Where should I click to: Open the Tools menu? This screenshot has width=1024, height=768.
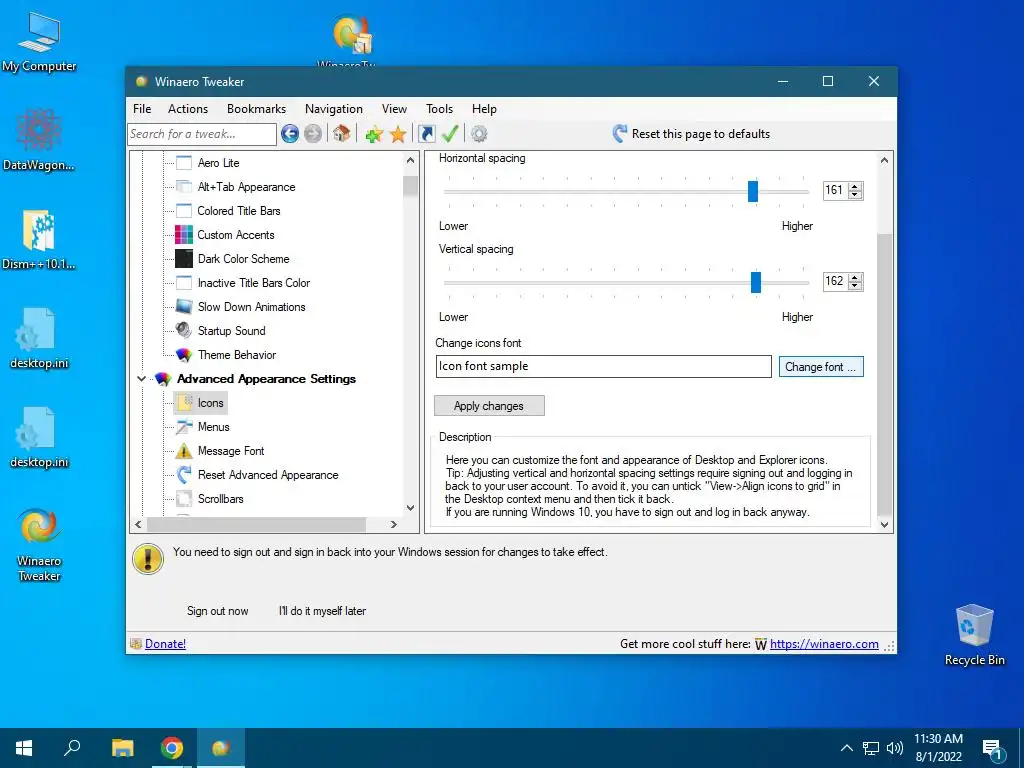439,109
